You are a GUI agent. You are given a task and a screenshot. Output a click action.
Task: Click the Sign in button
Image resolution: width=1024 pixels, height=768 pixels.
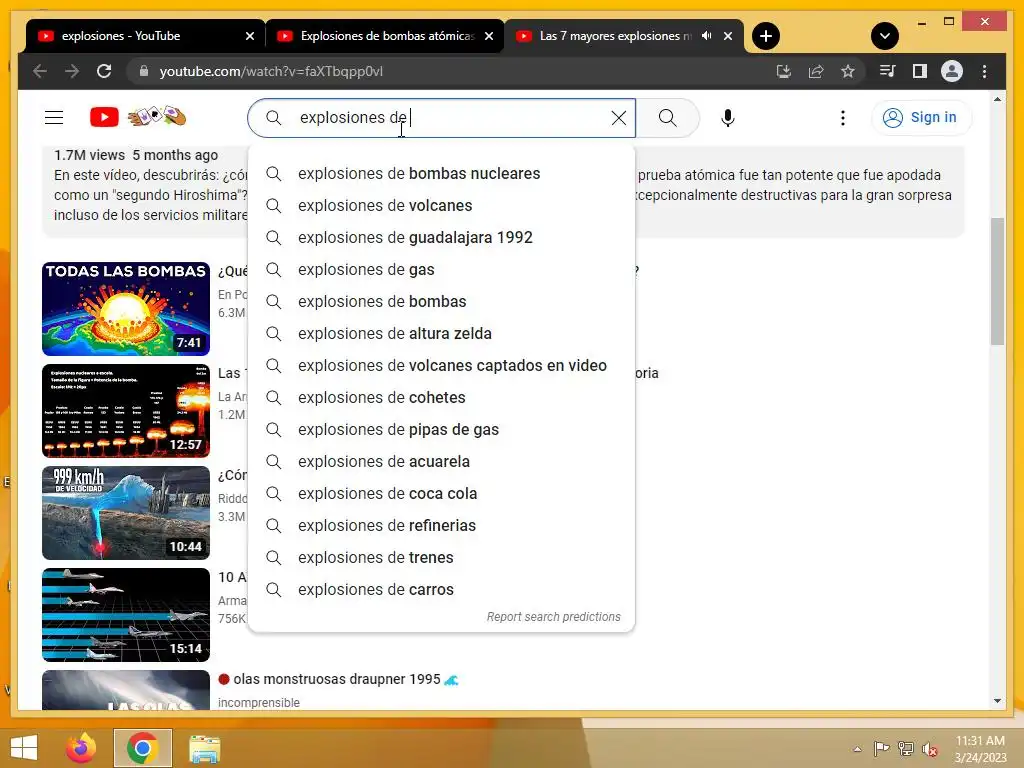pos(921,118)
